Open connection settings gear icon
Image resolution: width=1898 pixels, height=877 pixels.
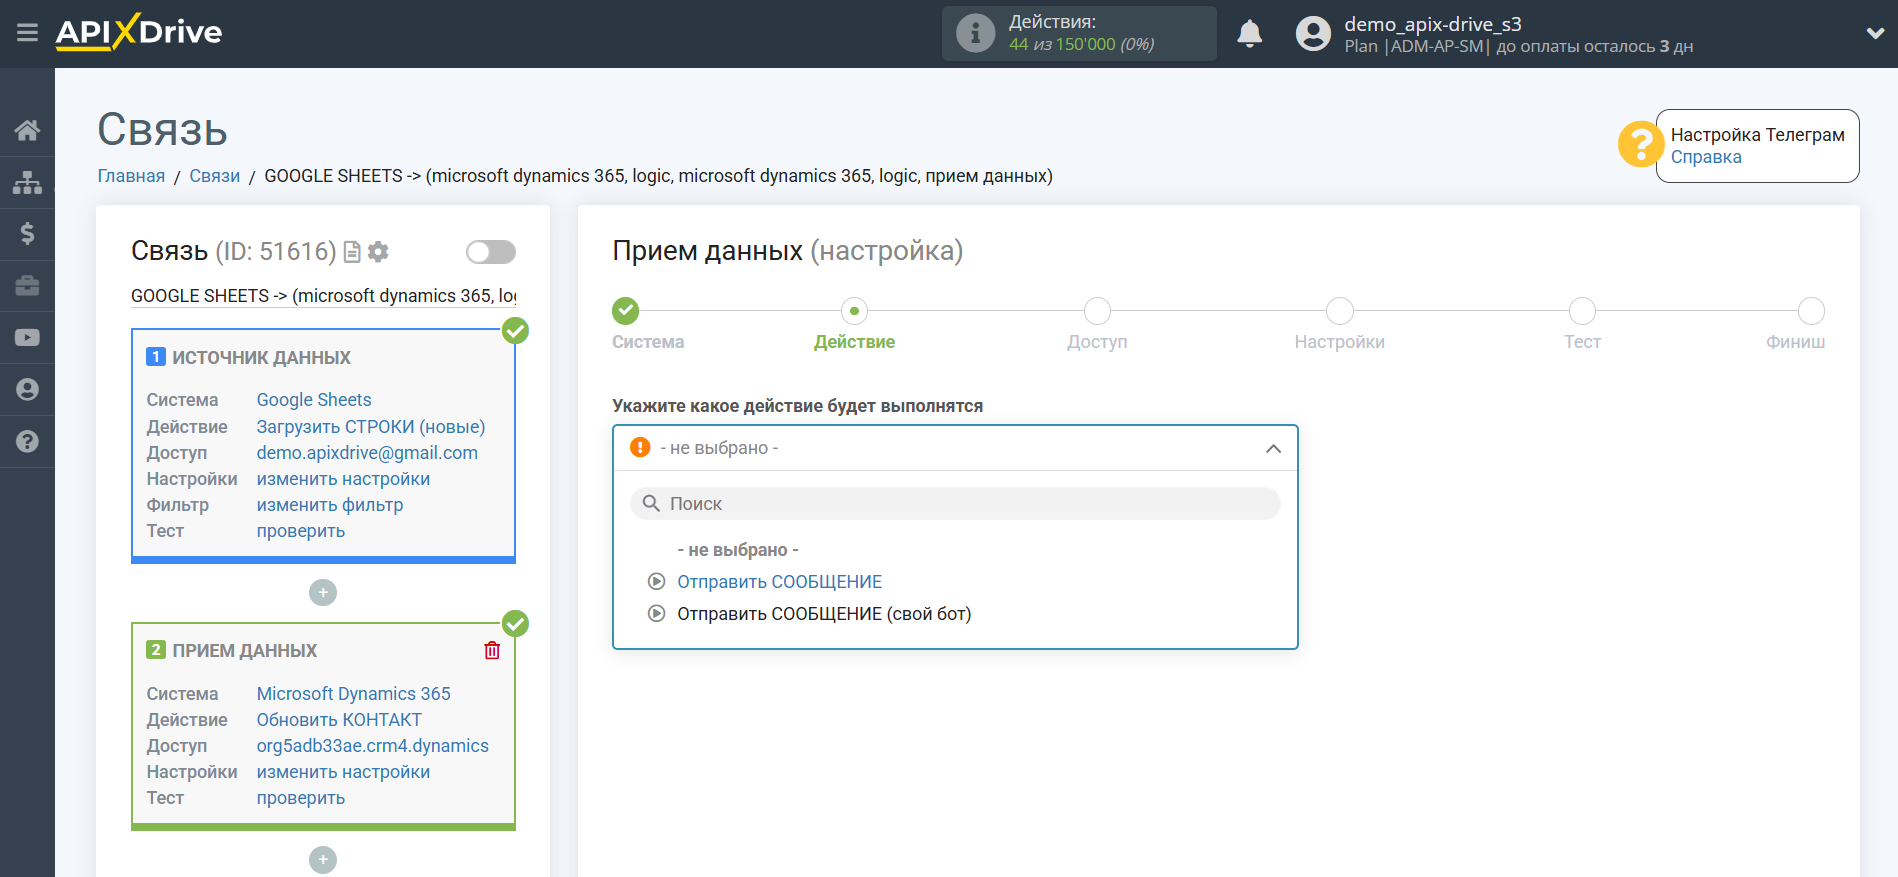pyautogui.click(x=378, y=252)
